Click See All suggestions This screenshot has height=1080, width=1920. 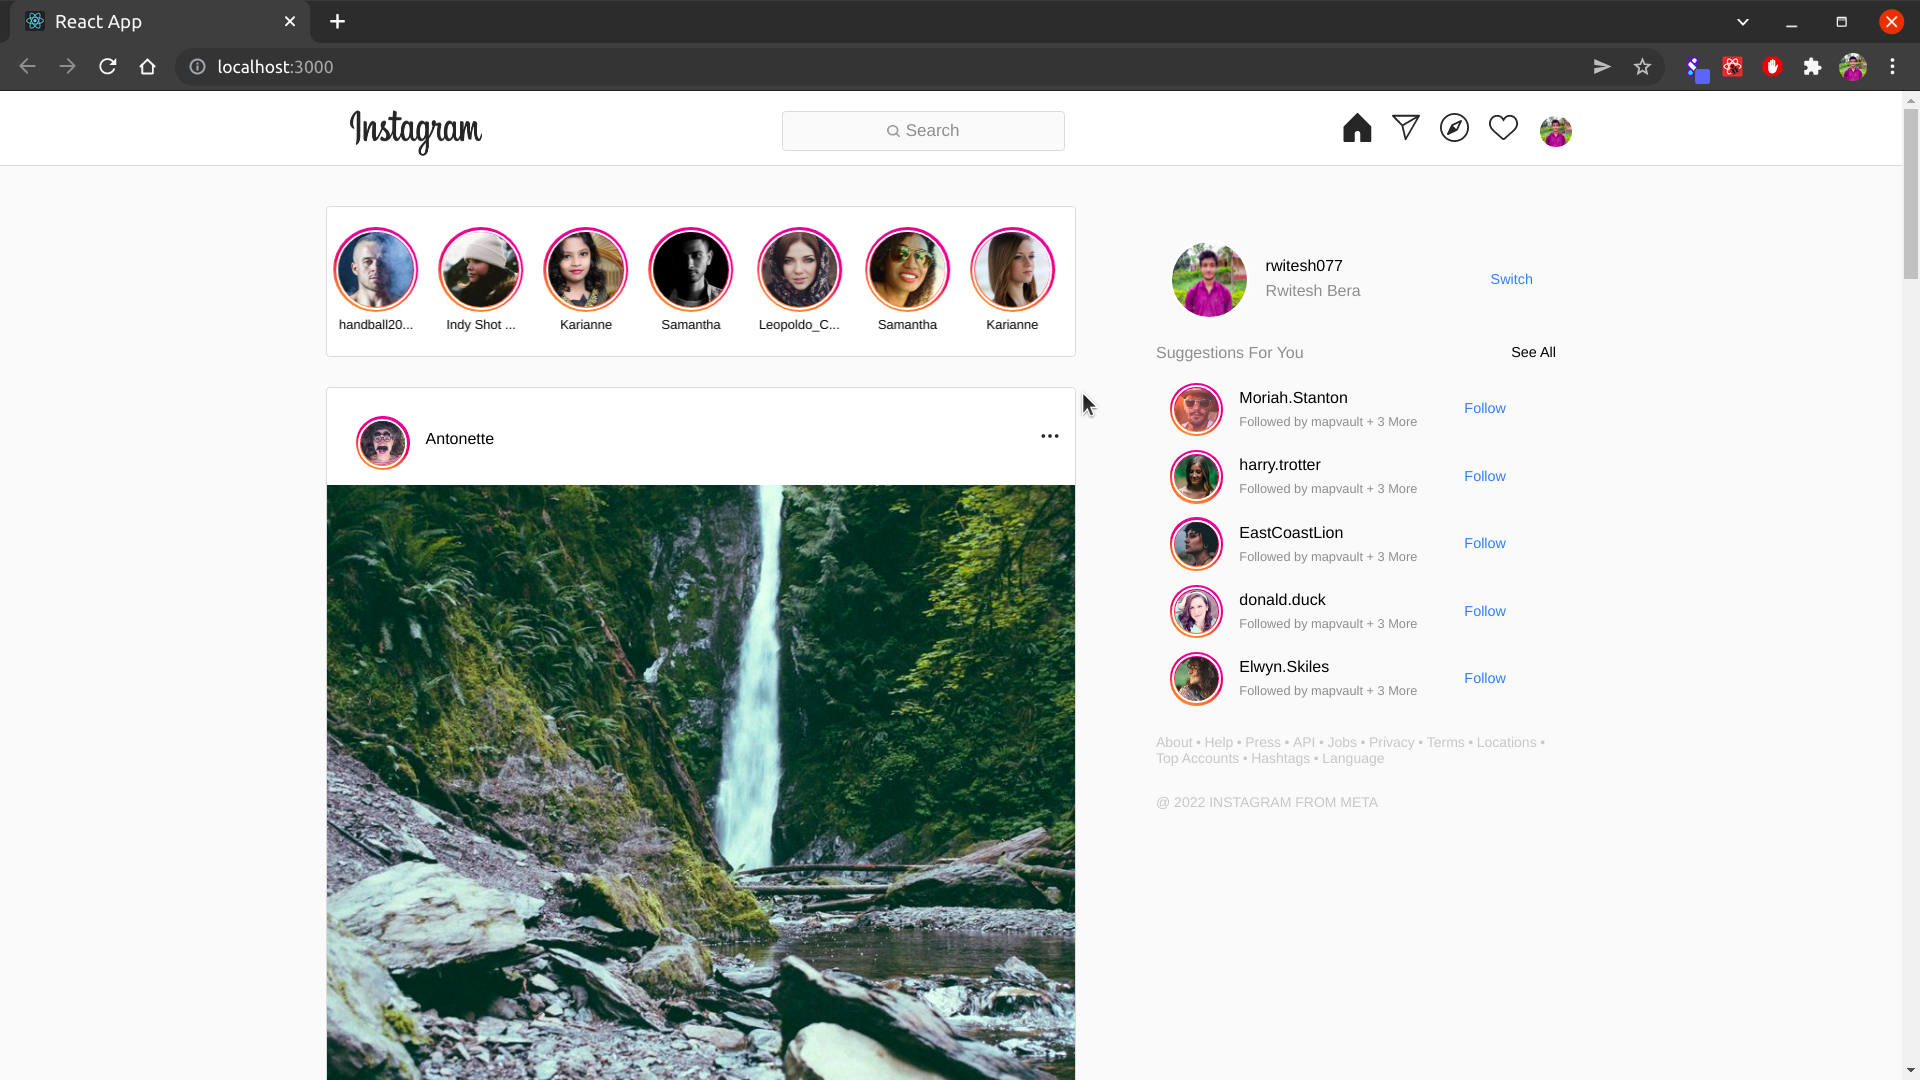click(1533, 352)
